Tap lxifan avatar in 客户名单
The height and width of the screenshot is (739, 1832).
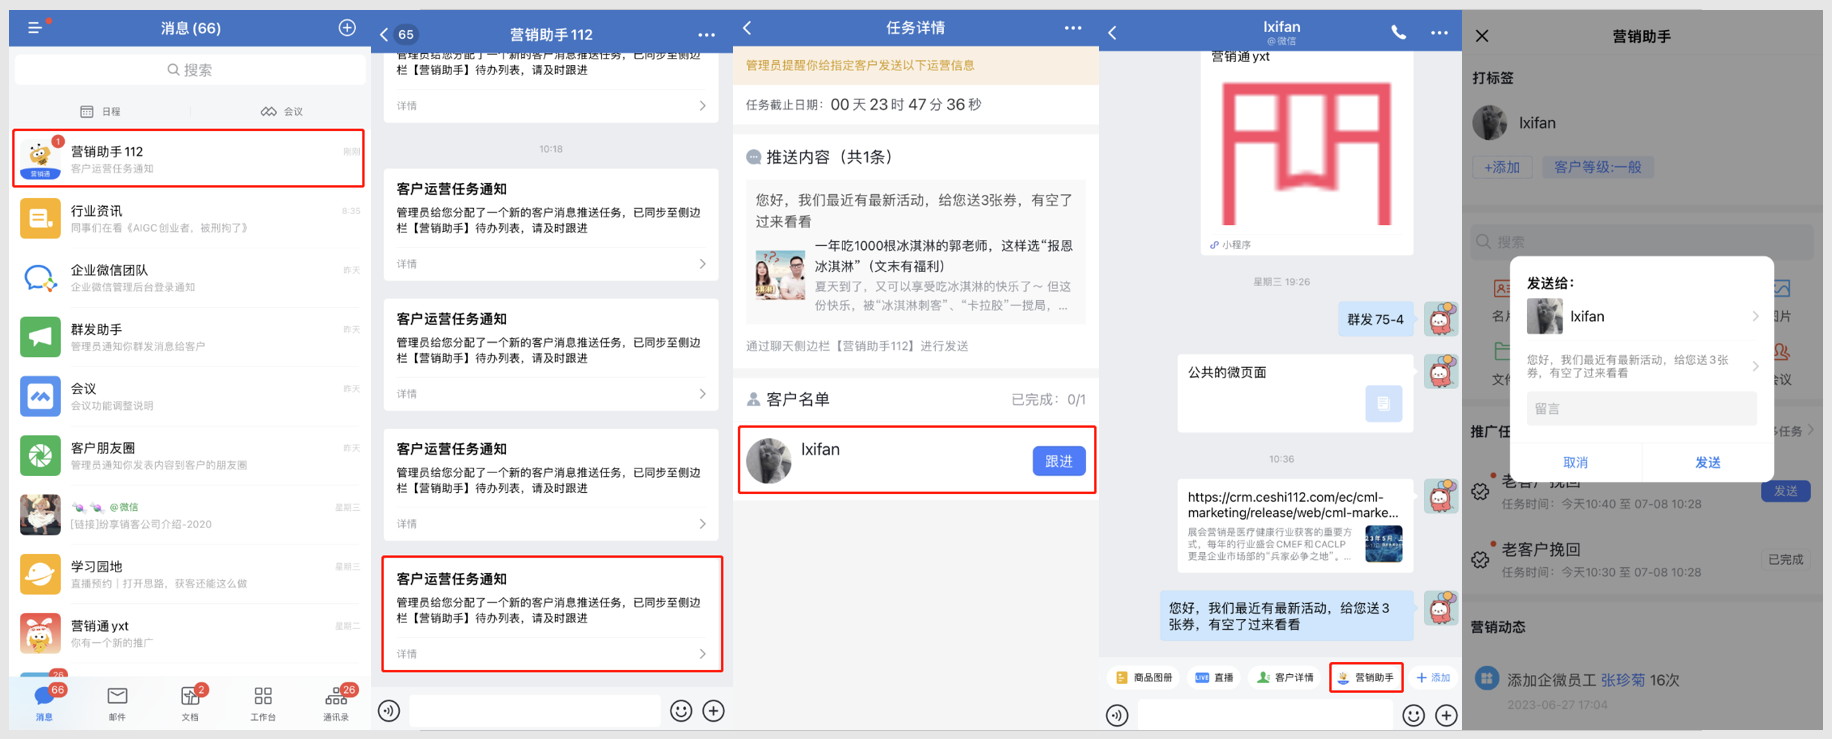click(769, 461)
